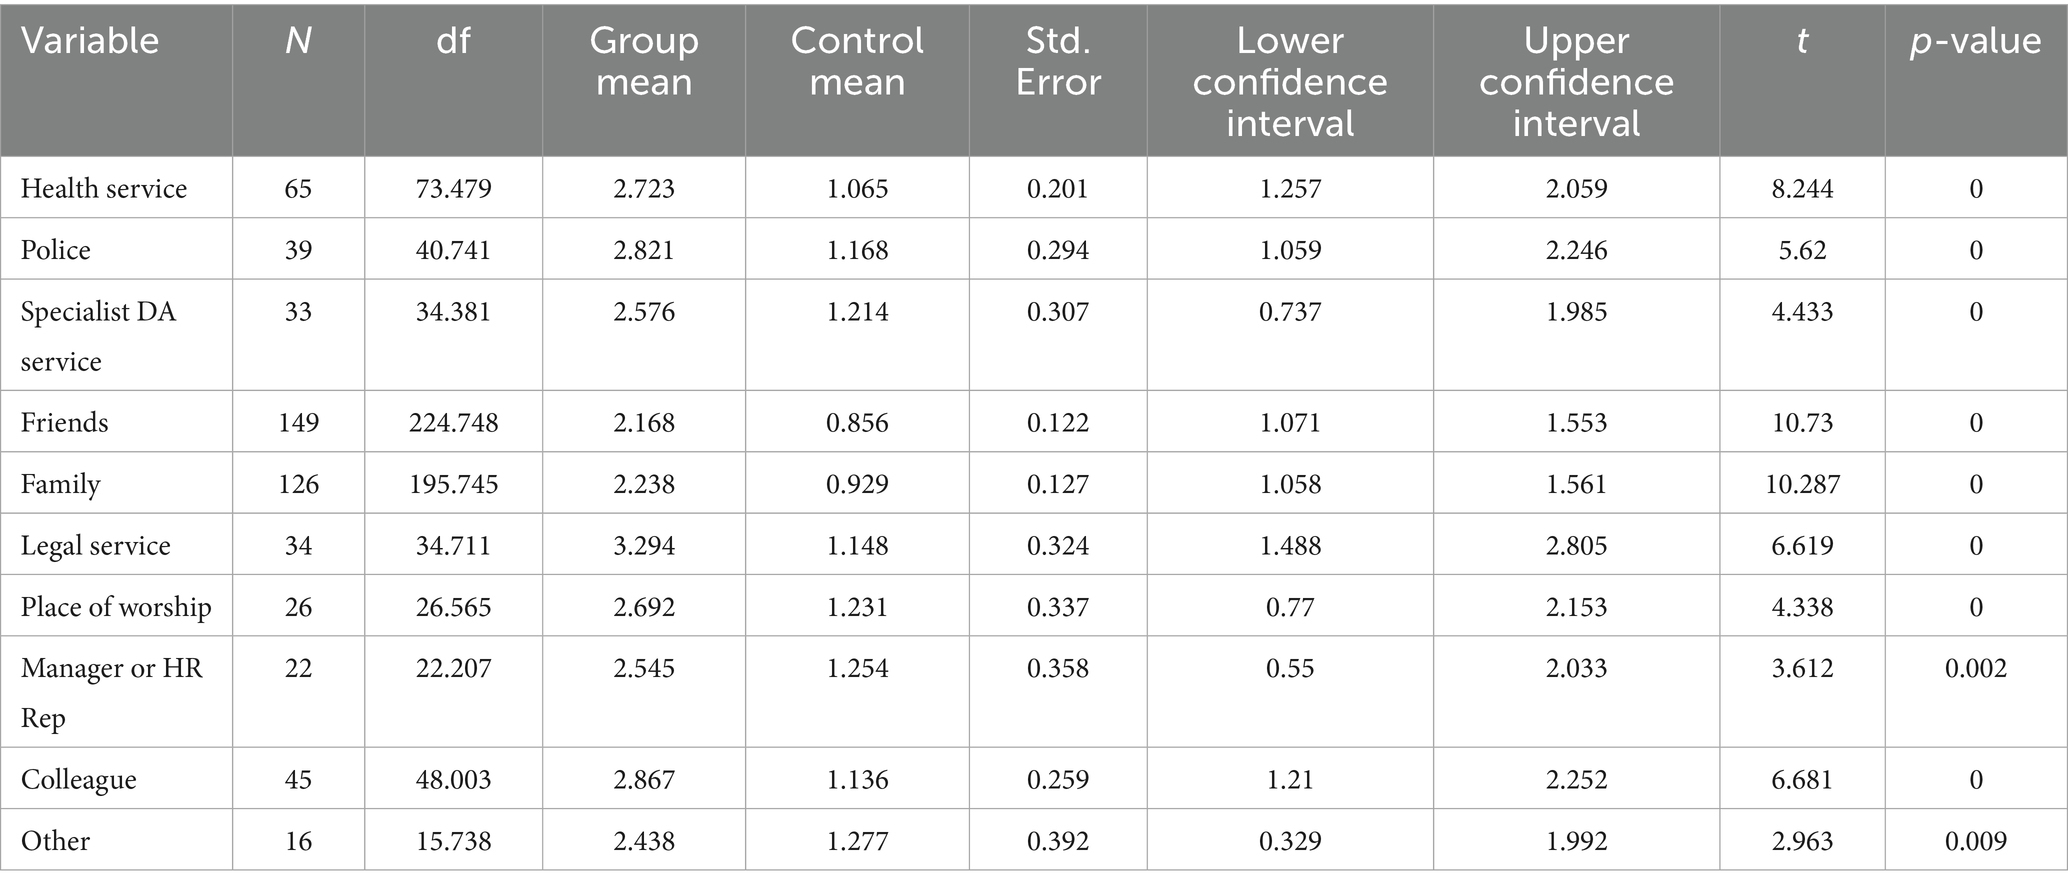This screenshot has height=888, width=2068.
Task: Click the Variable column header
Action: click(90, 41)
